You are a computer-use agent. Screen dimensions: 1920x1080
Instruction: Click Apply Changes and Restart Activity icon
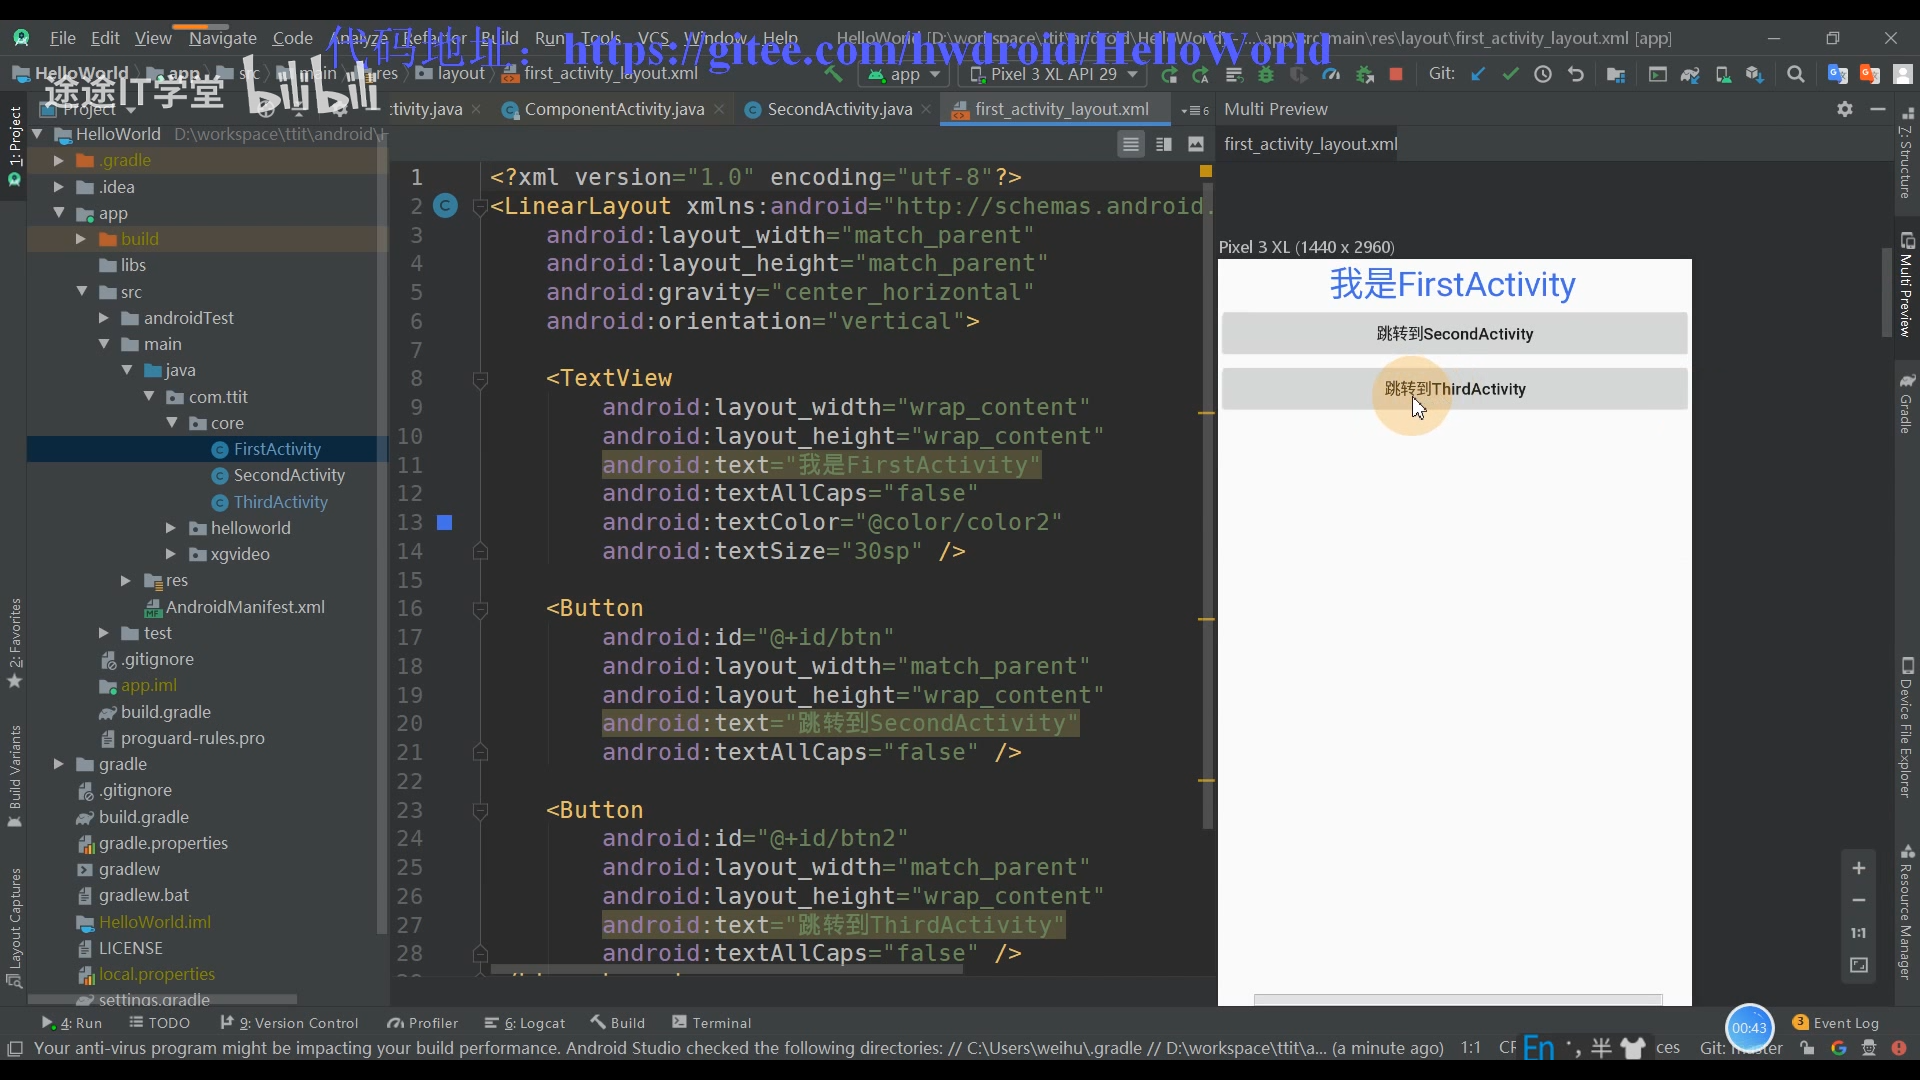pos(1201,75)
